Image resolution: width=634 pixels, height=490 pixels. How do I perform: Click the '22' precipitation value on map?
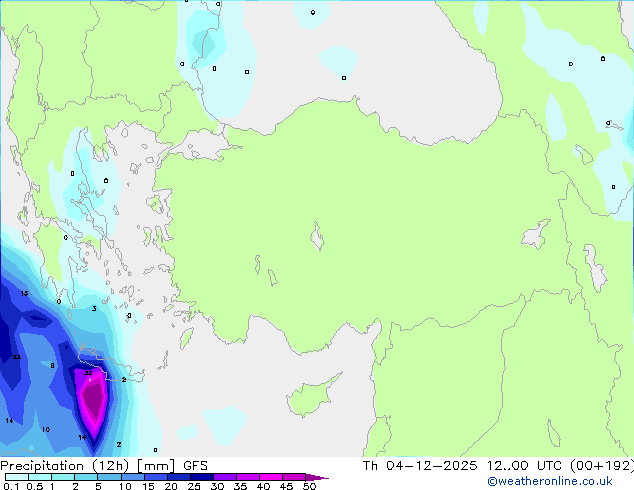(17, 357)
